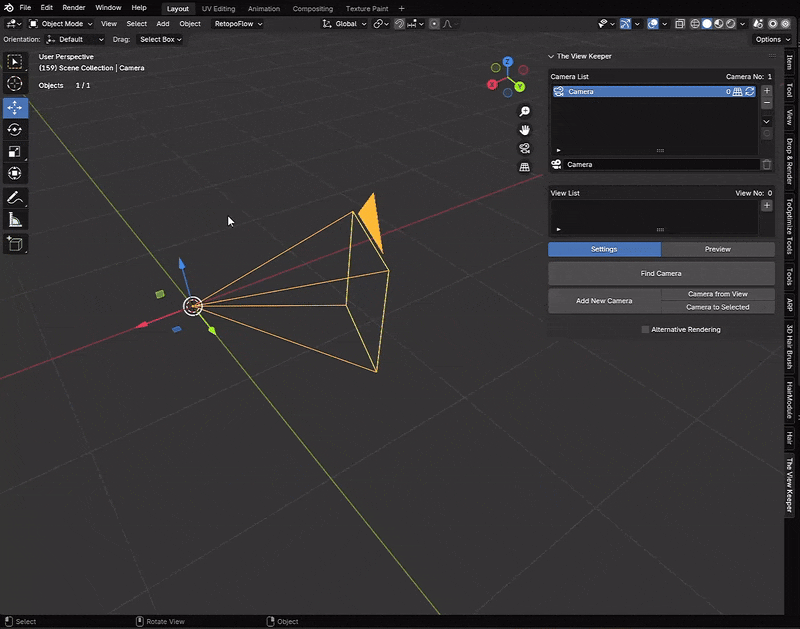Open the Global orientation dropdown
800x629 pixels.
pos(344,23)
